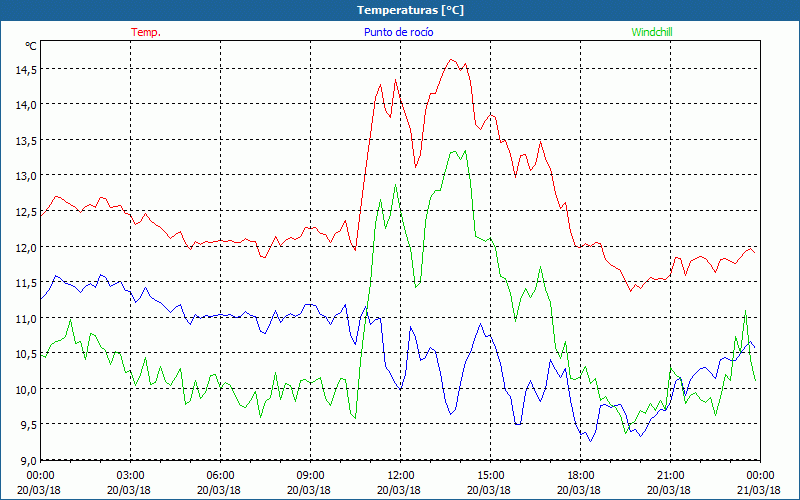Click the 21:00 time axis label
Viewport: 800px width, 500px height.
tap(670, 476)
